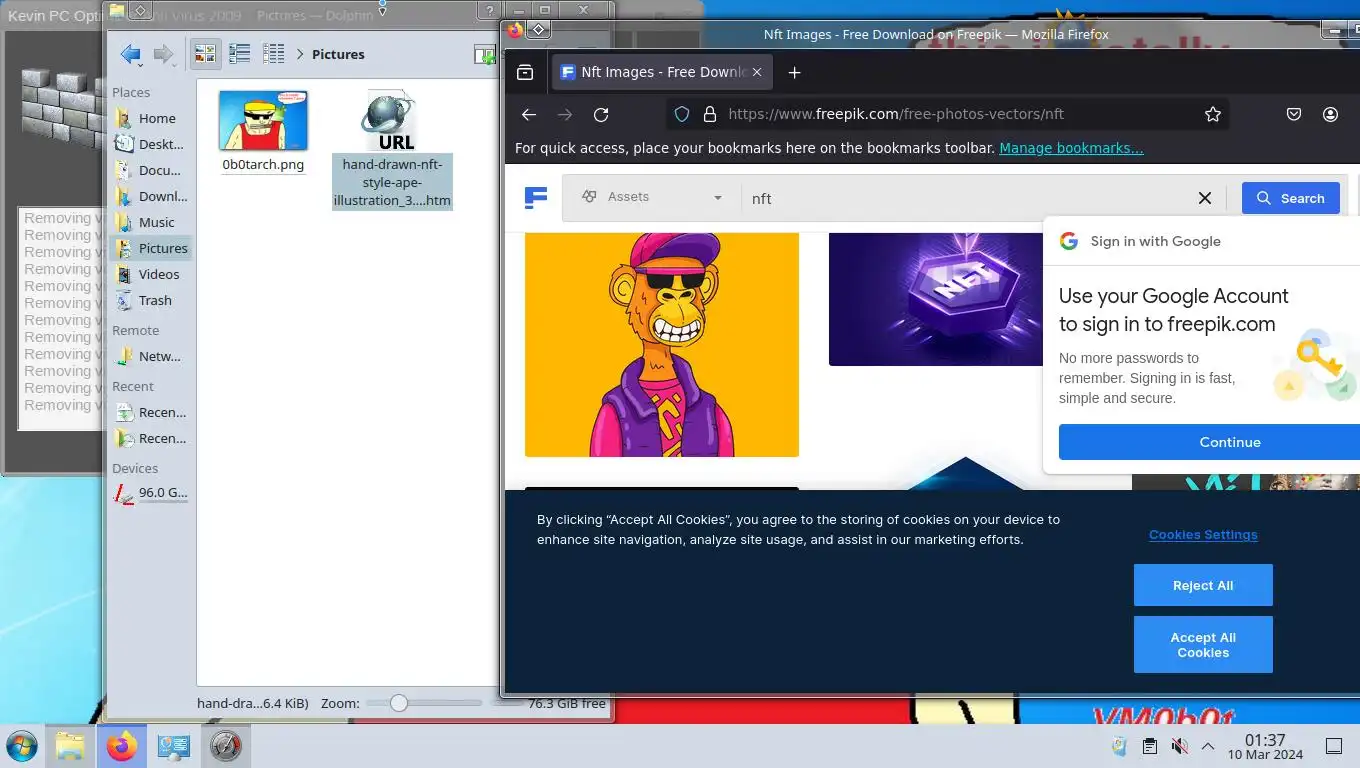This screenshot has height=768, width=1360.
Task: Open the Desktop place in Dolphin
Action: point(150,144)
